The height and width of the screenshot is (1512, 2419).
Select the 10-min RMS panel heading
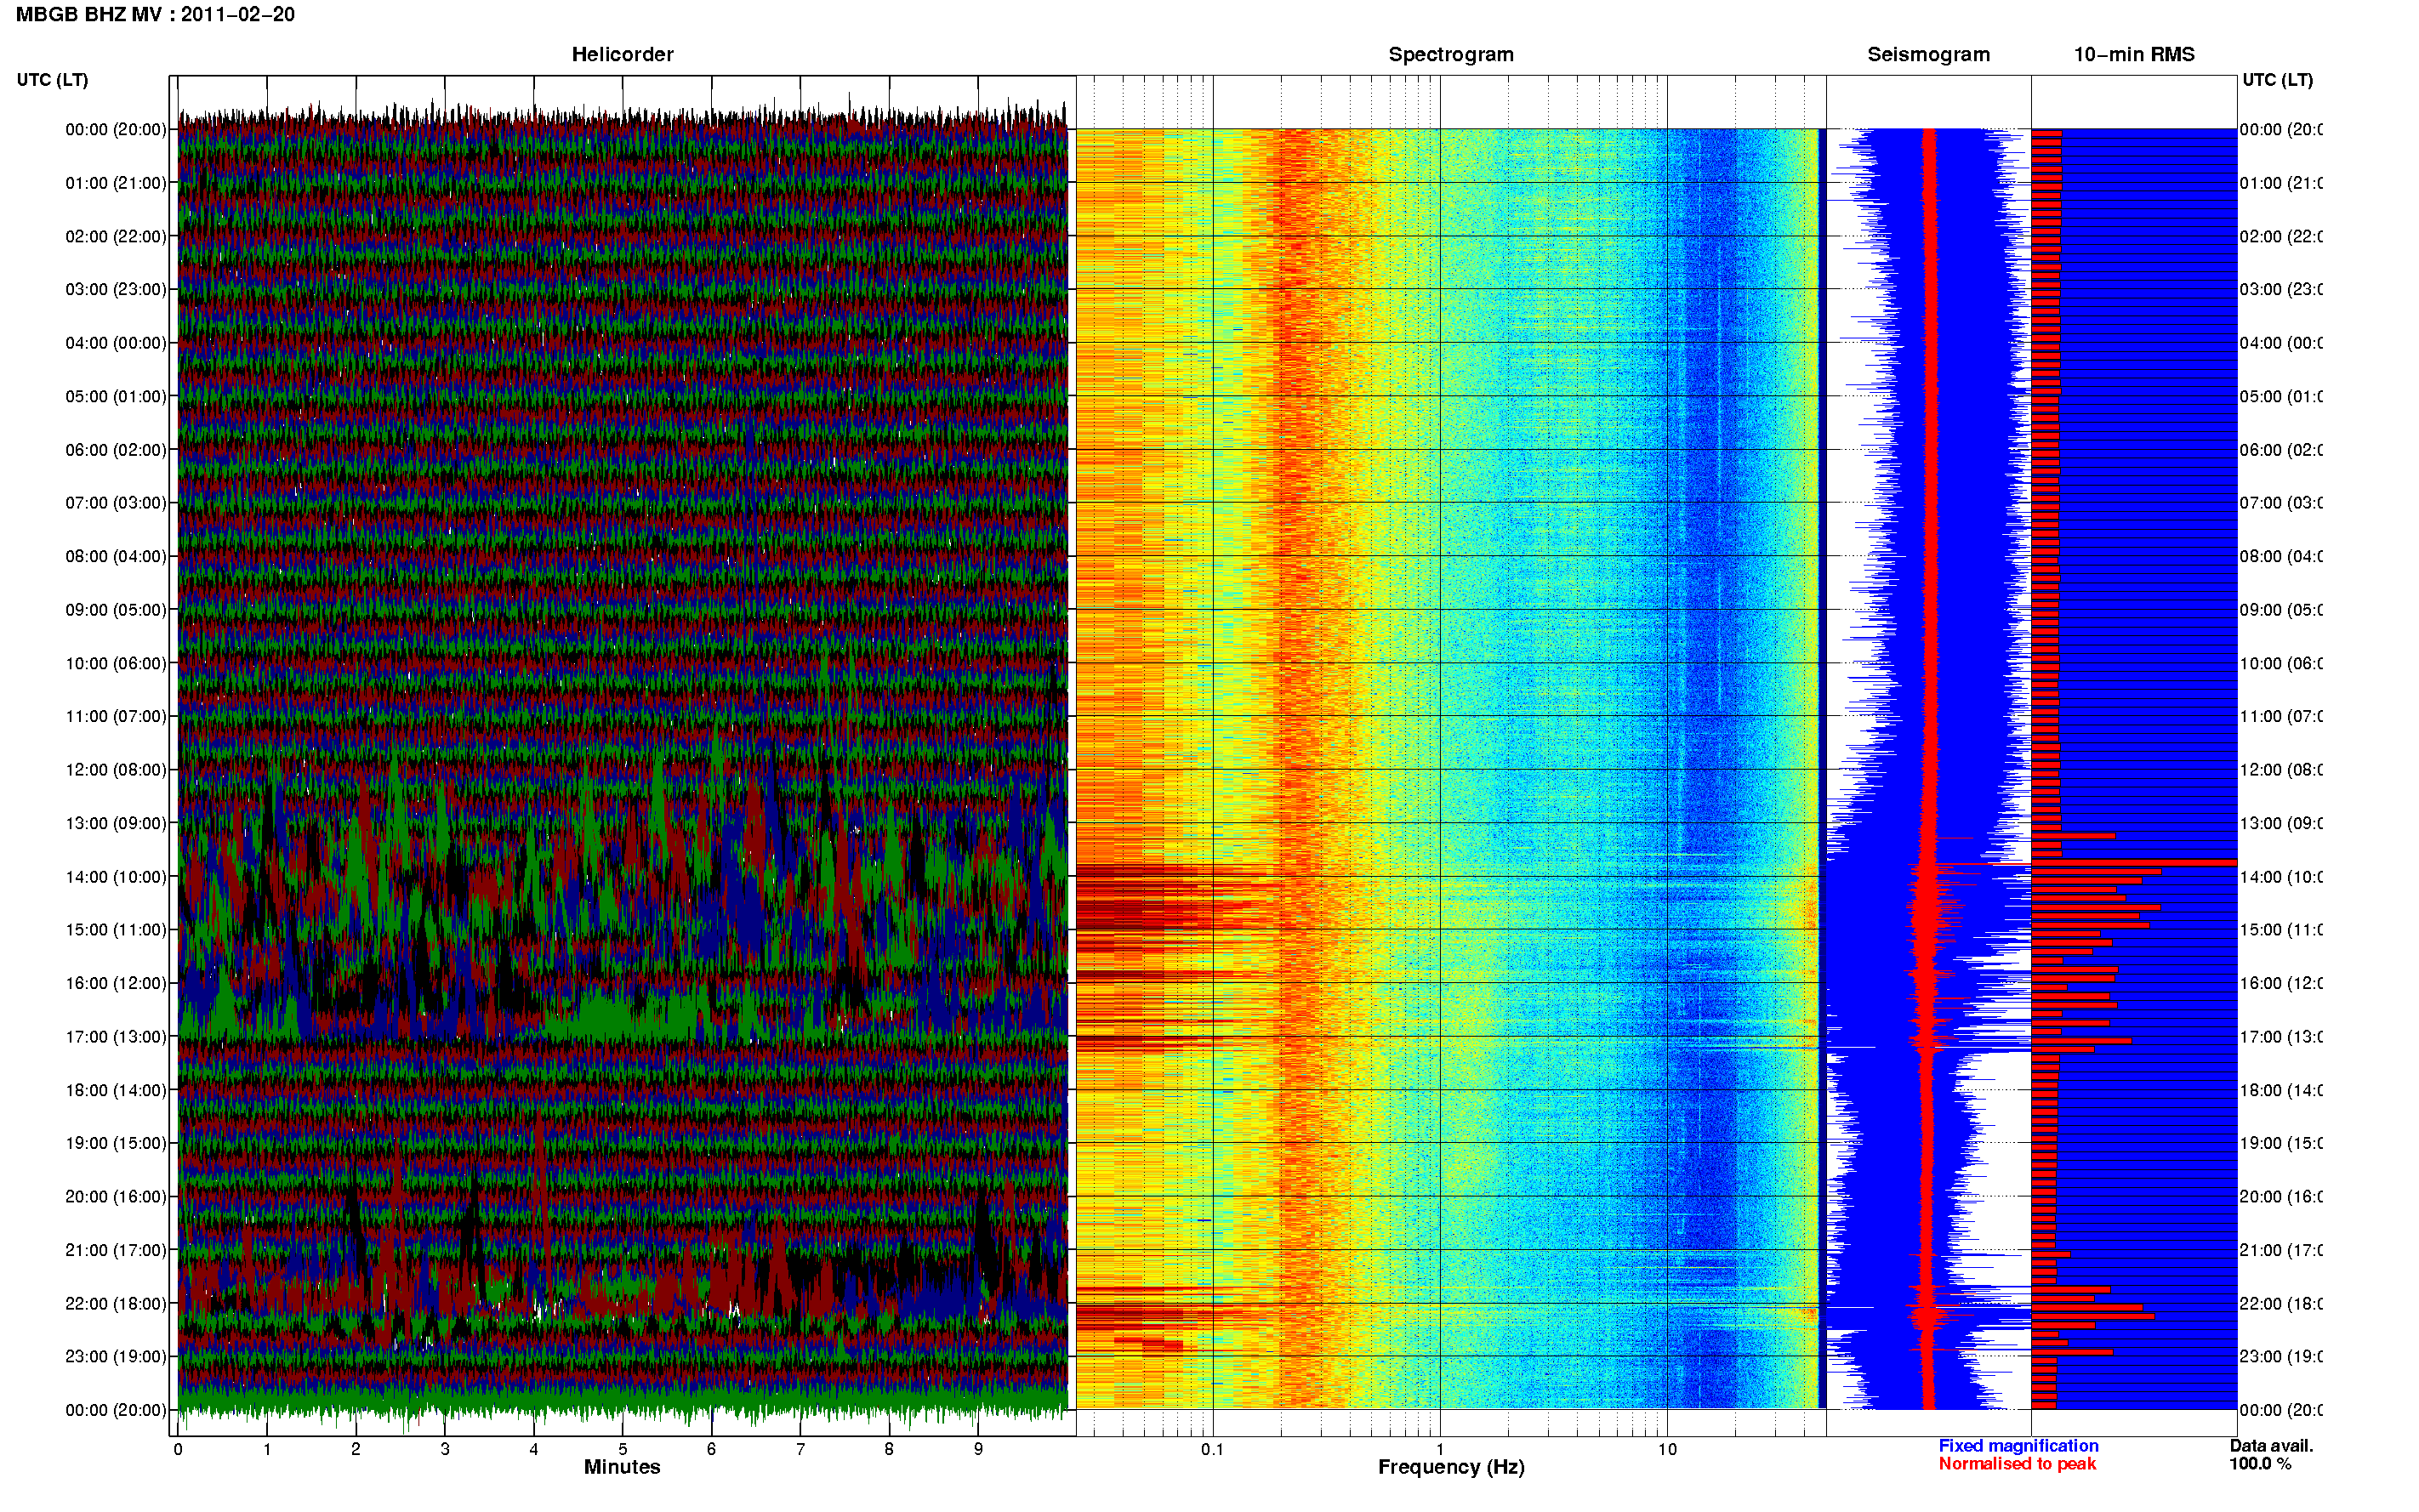click(x=2134, y=55)
